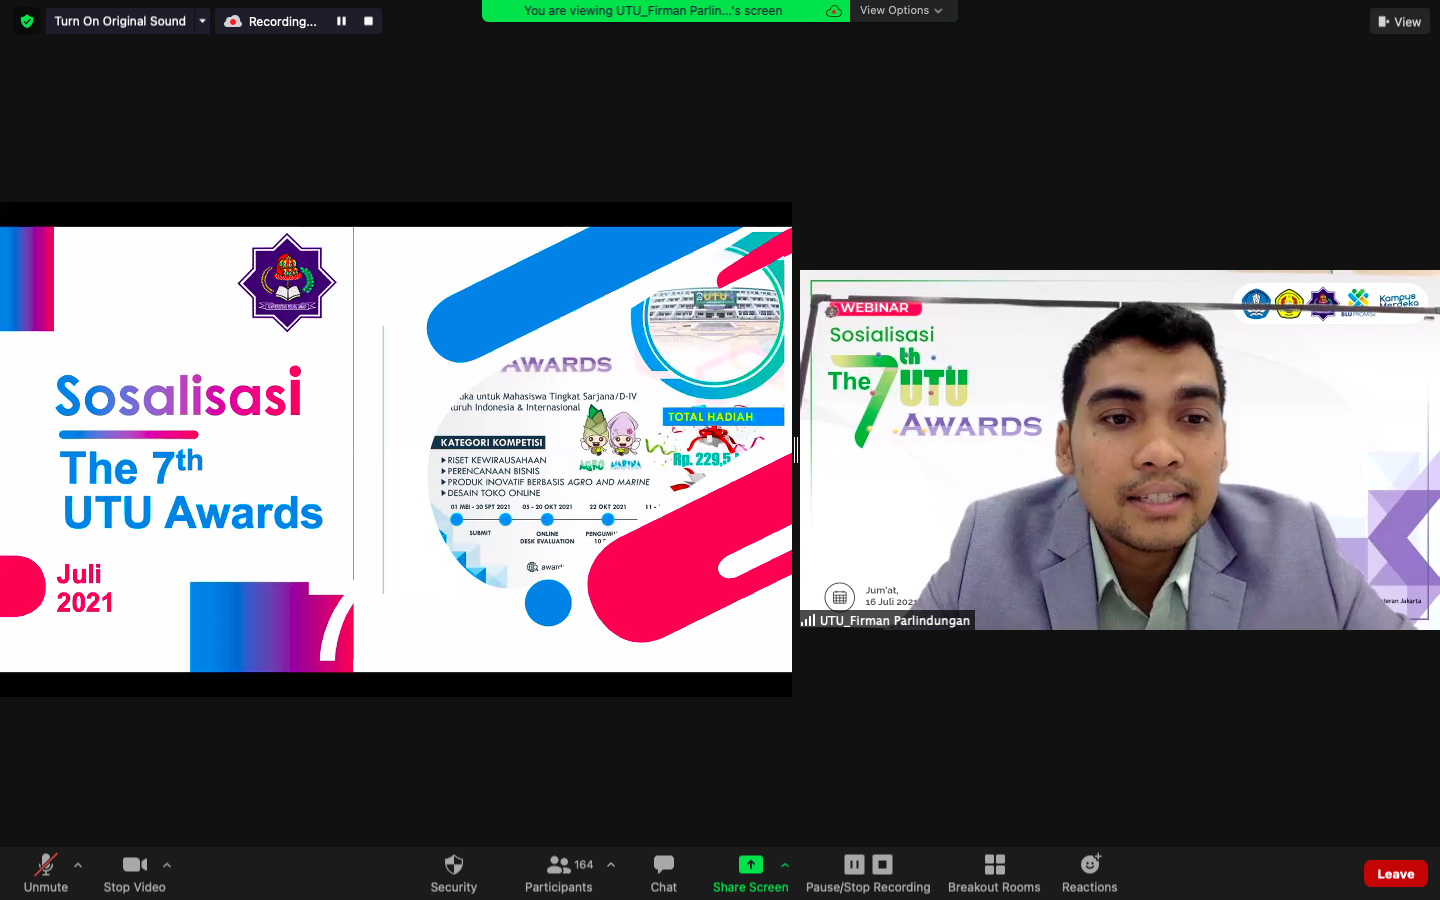Expand Original Sound dropdown arrow

(202, 21)
